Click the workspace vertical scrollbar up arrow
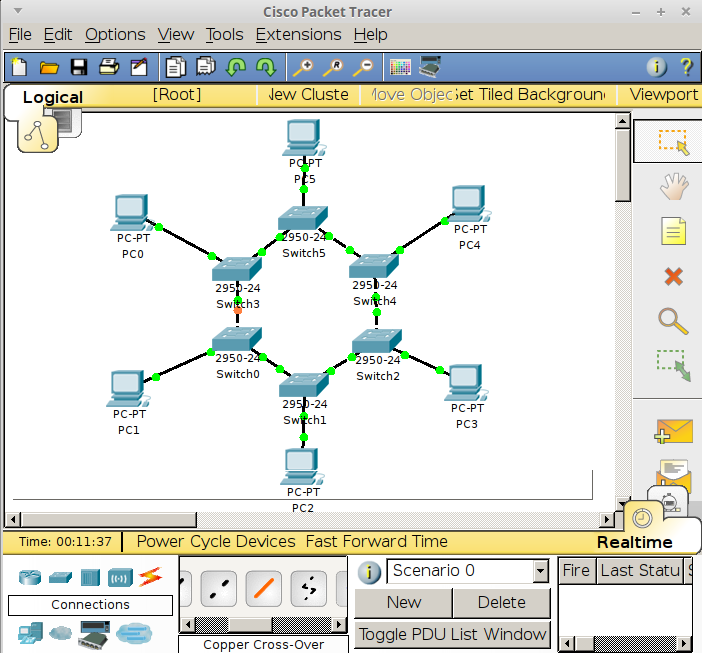The width and height of the screenshot is (702, 653). pos(623,121)
